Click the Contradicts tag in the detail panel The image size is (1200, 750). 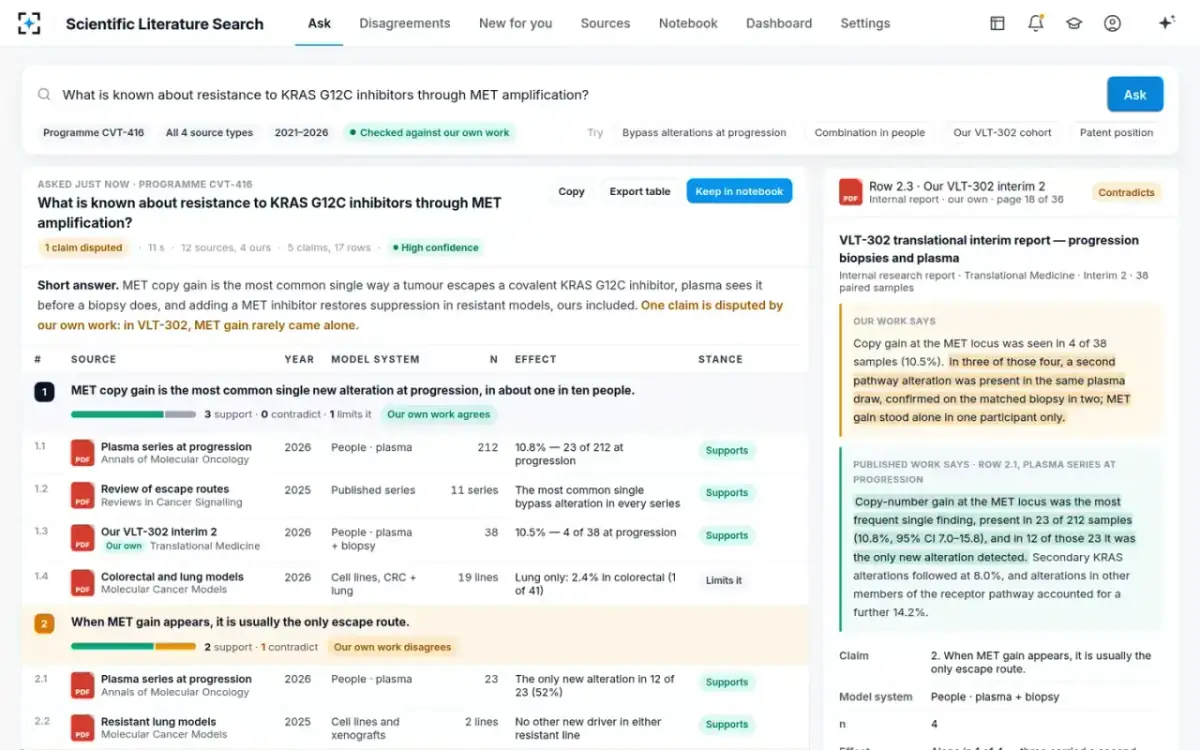click(x=1126, y=192)
